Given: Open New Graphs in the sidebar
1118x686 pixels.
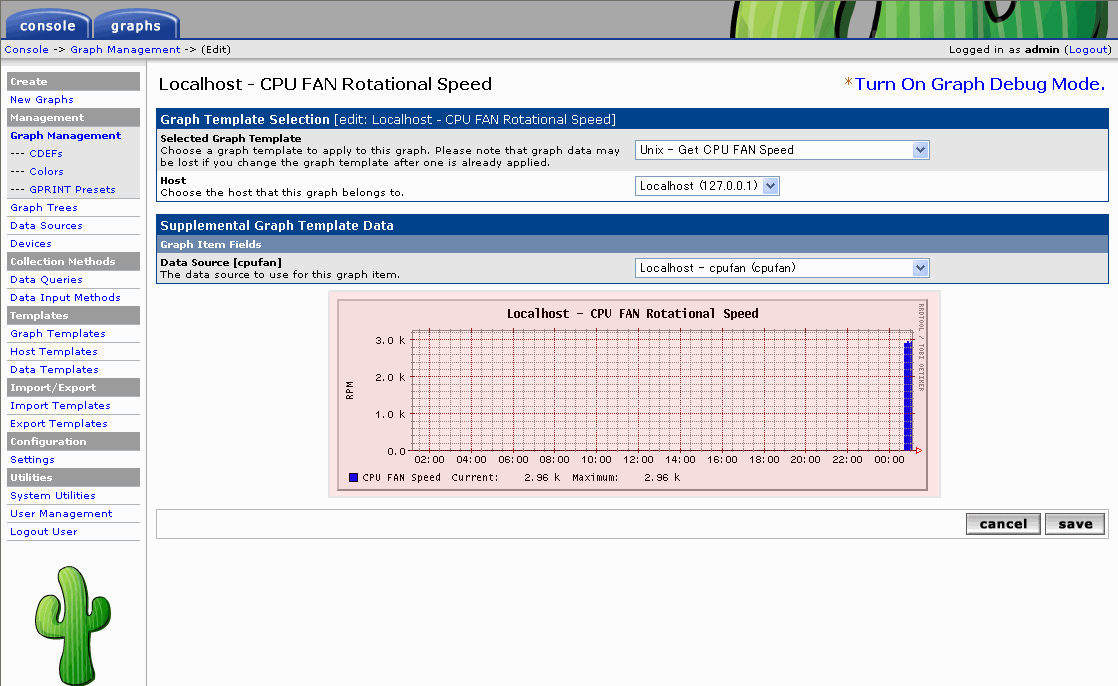Looking at the screenshot, I should [42, 100].
